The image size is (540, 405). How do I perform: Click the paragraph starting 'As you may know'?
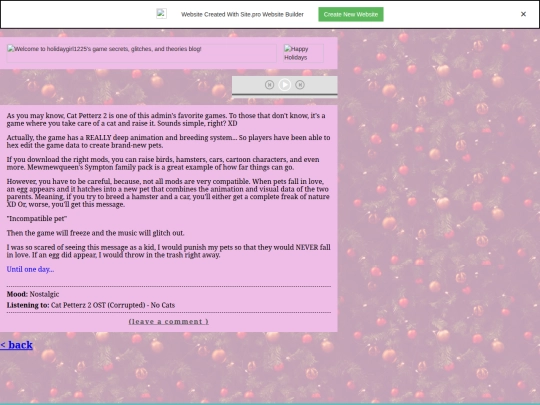166,119
